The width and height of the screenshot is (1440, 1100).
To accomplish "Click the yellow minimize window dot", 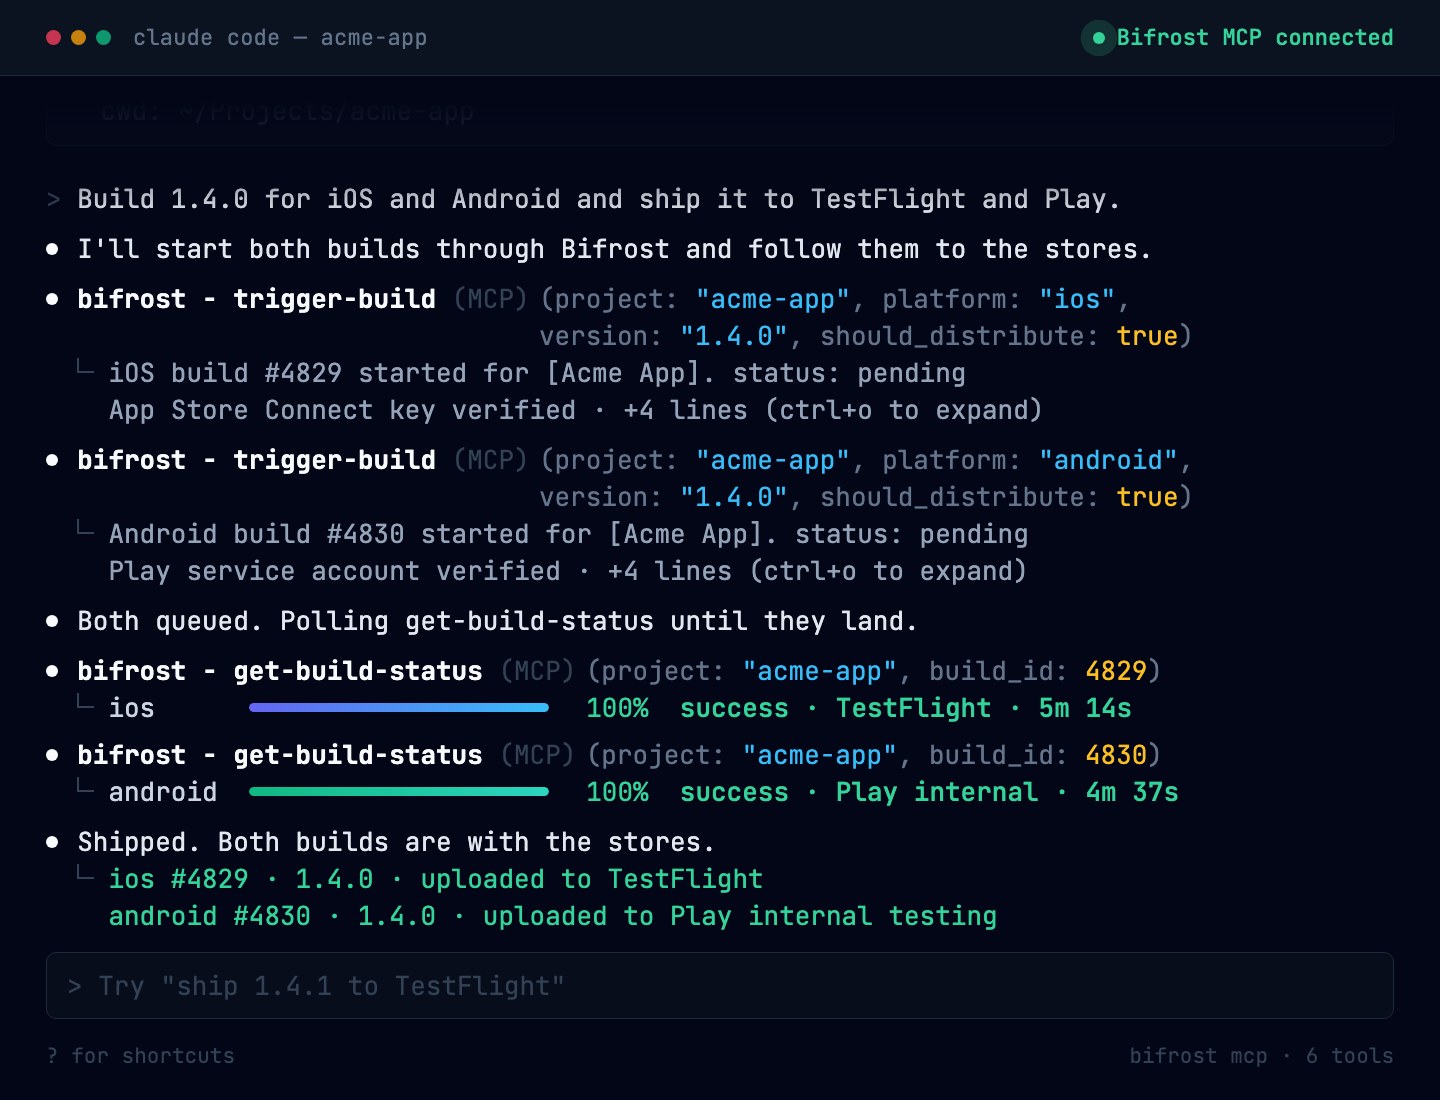I will point(79,38).
